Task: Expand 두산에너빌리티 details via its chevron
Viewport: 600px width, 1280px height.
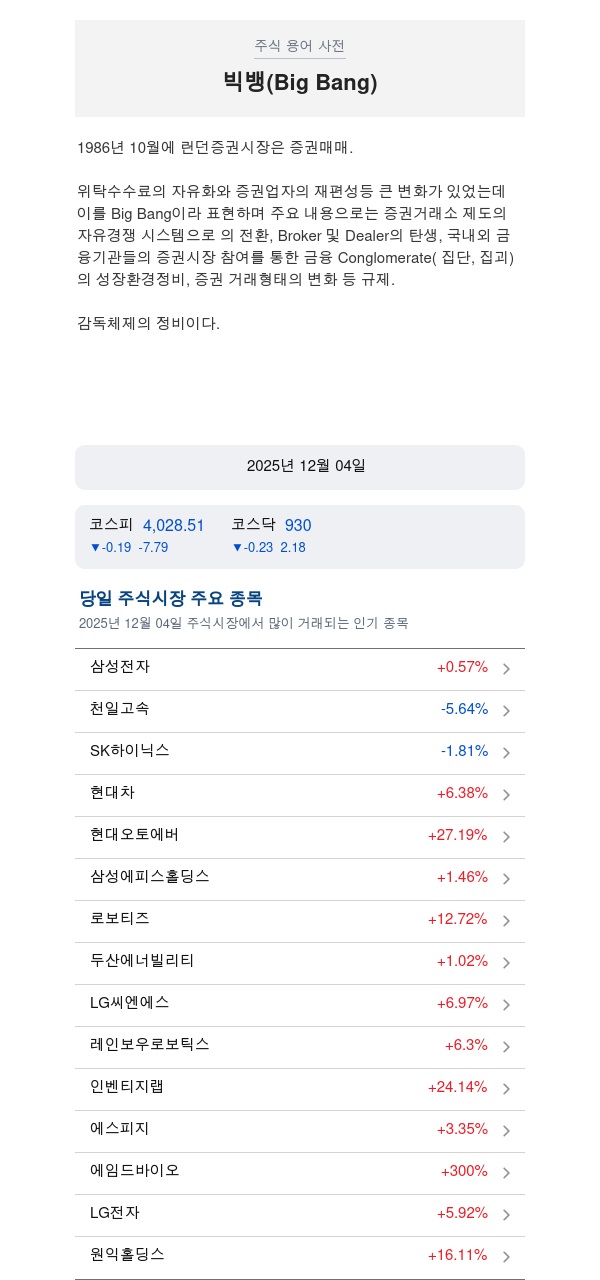Action: point(506,963)
